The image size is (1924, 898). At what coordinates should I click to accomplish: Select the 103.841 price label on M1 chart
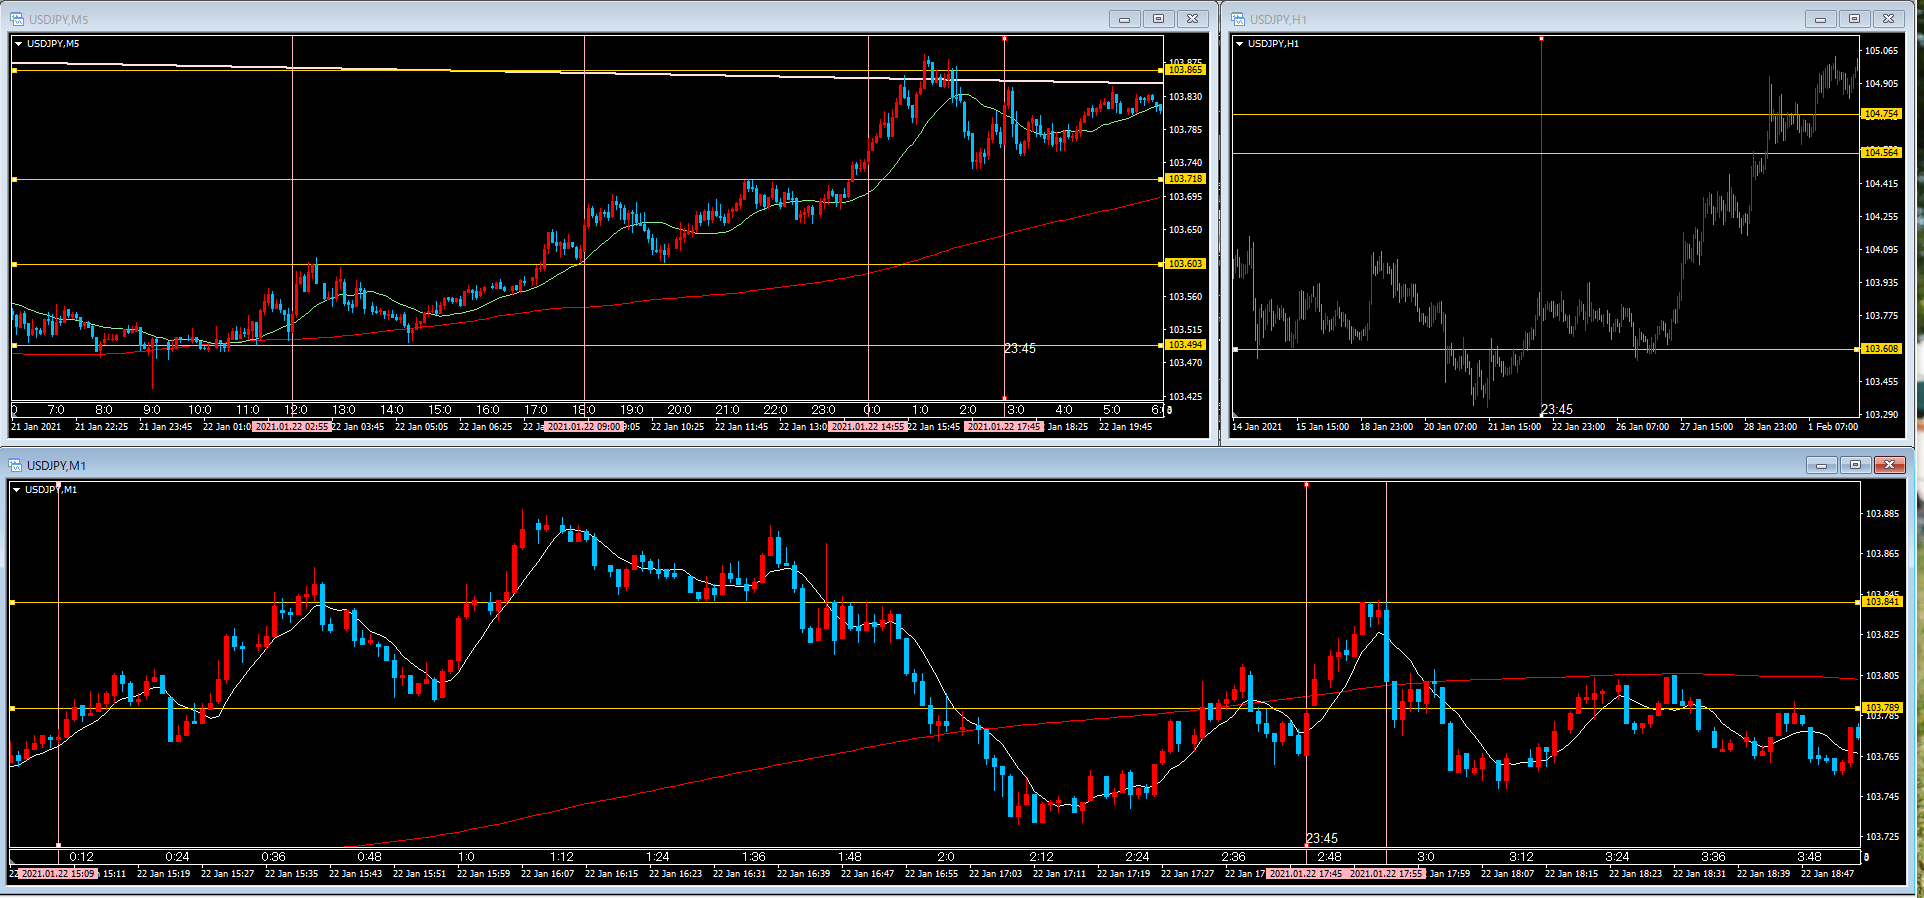[x=1881, y=602]
